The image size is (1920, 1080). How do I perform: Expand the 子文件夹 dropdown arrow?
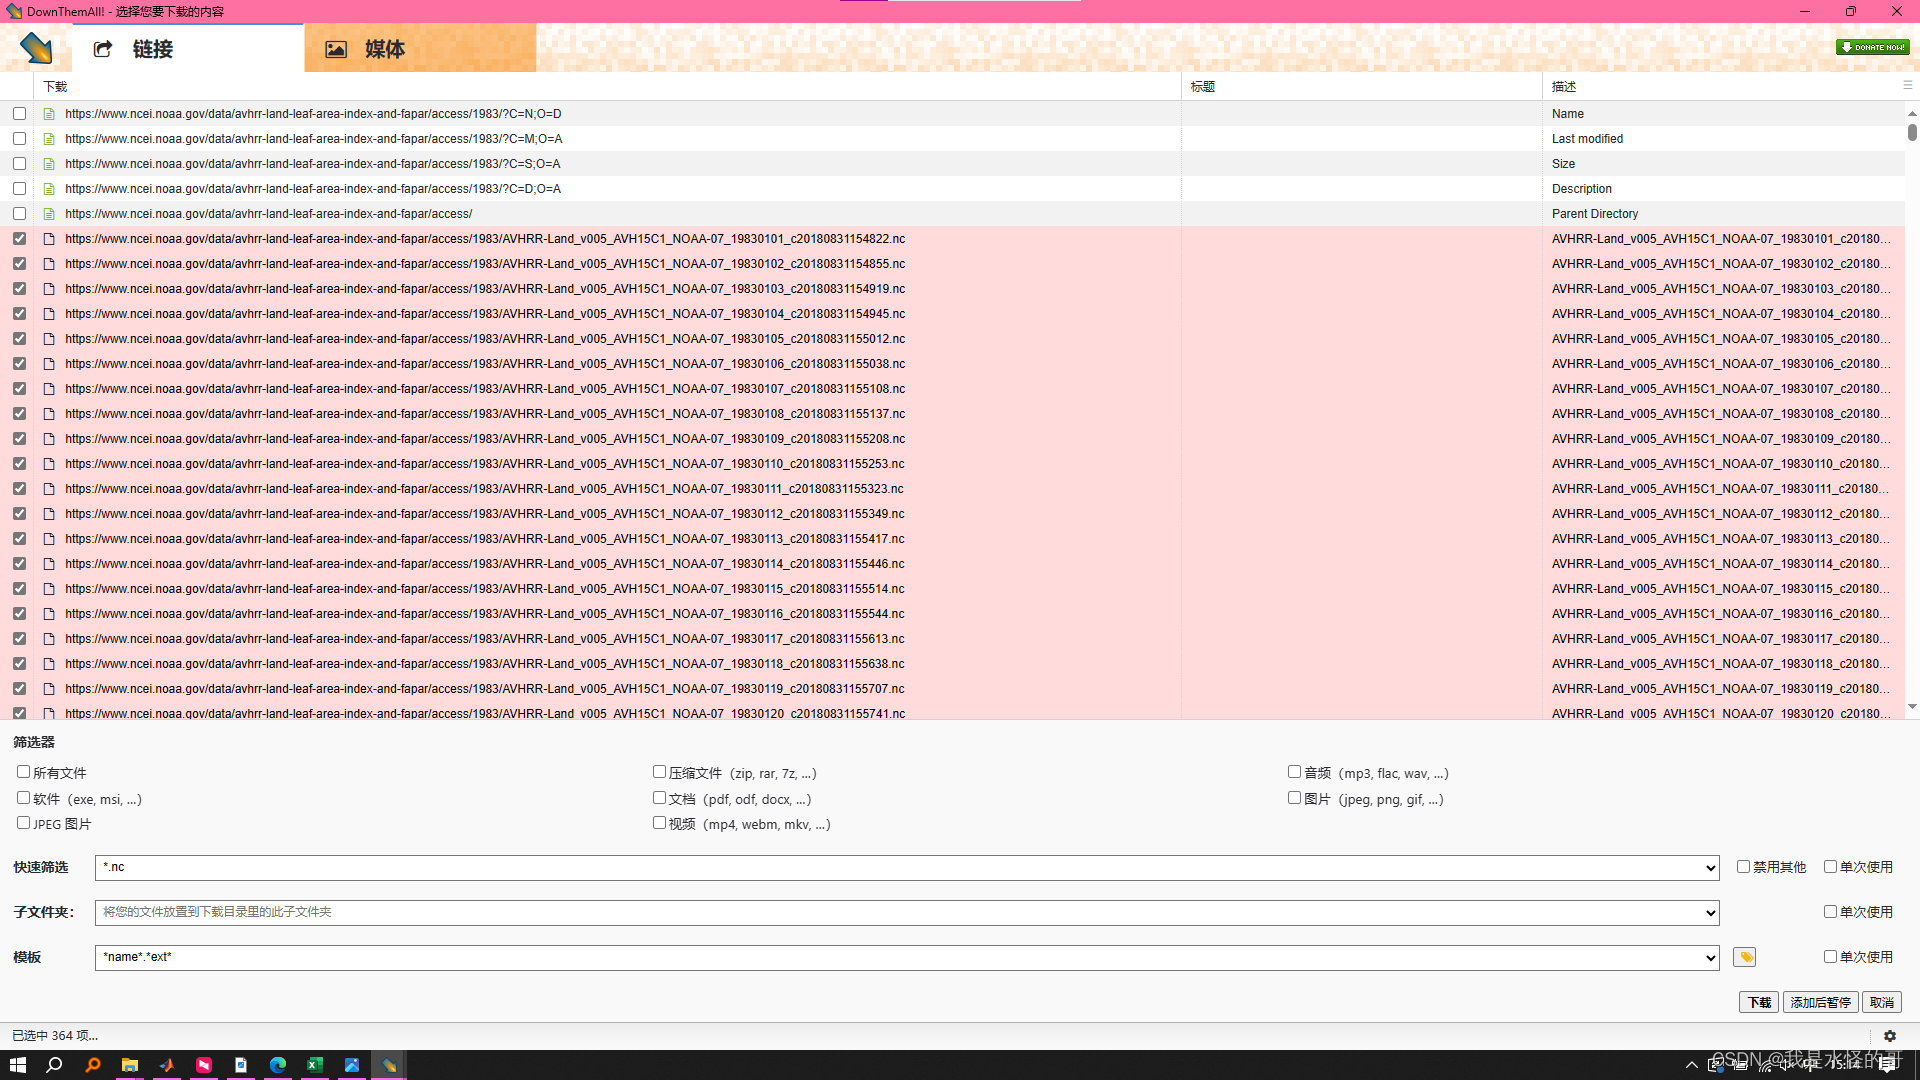[x=1710, y=913]
